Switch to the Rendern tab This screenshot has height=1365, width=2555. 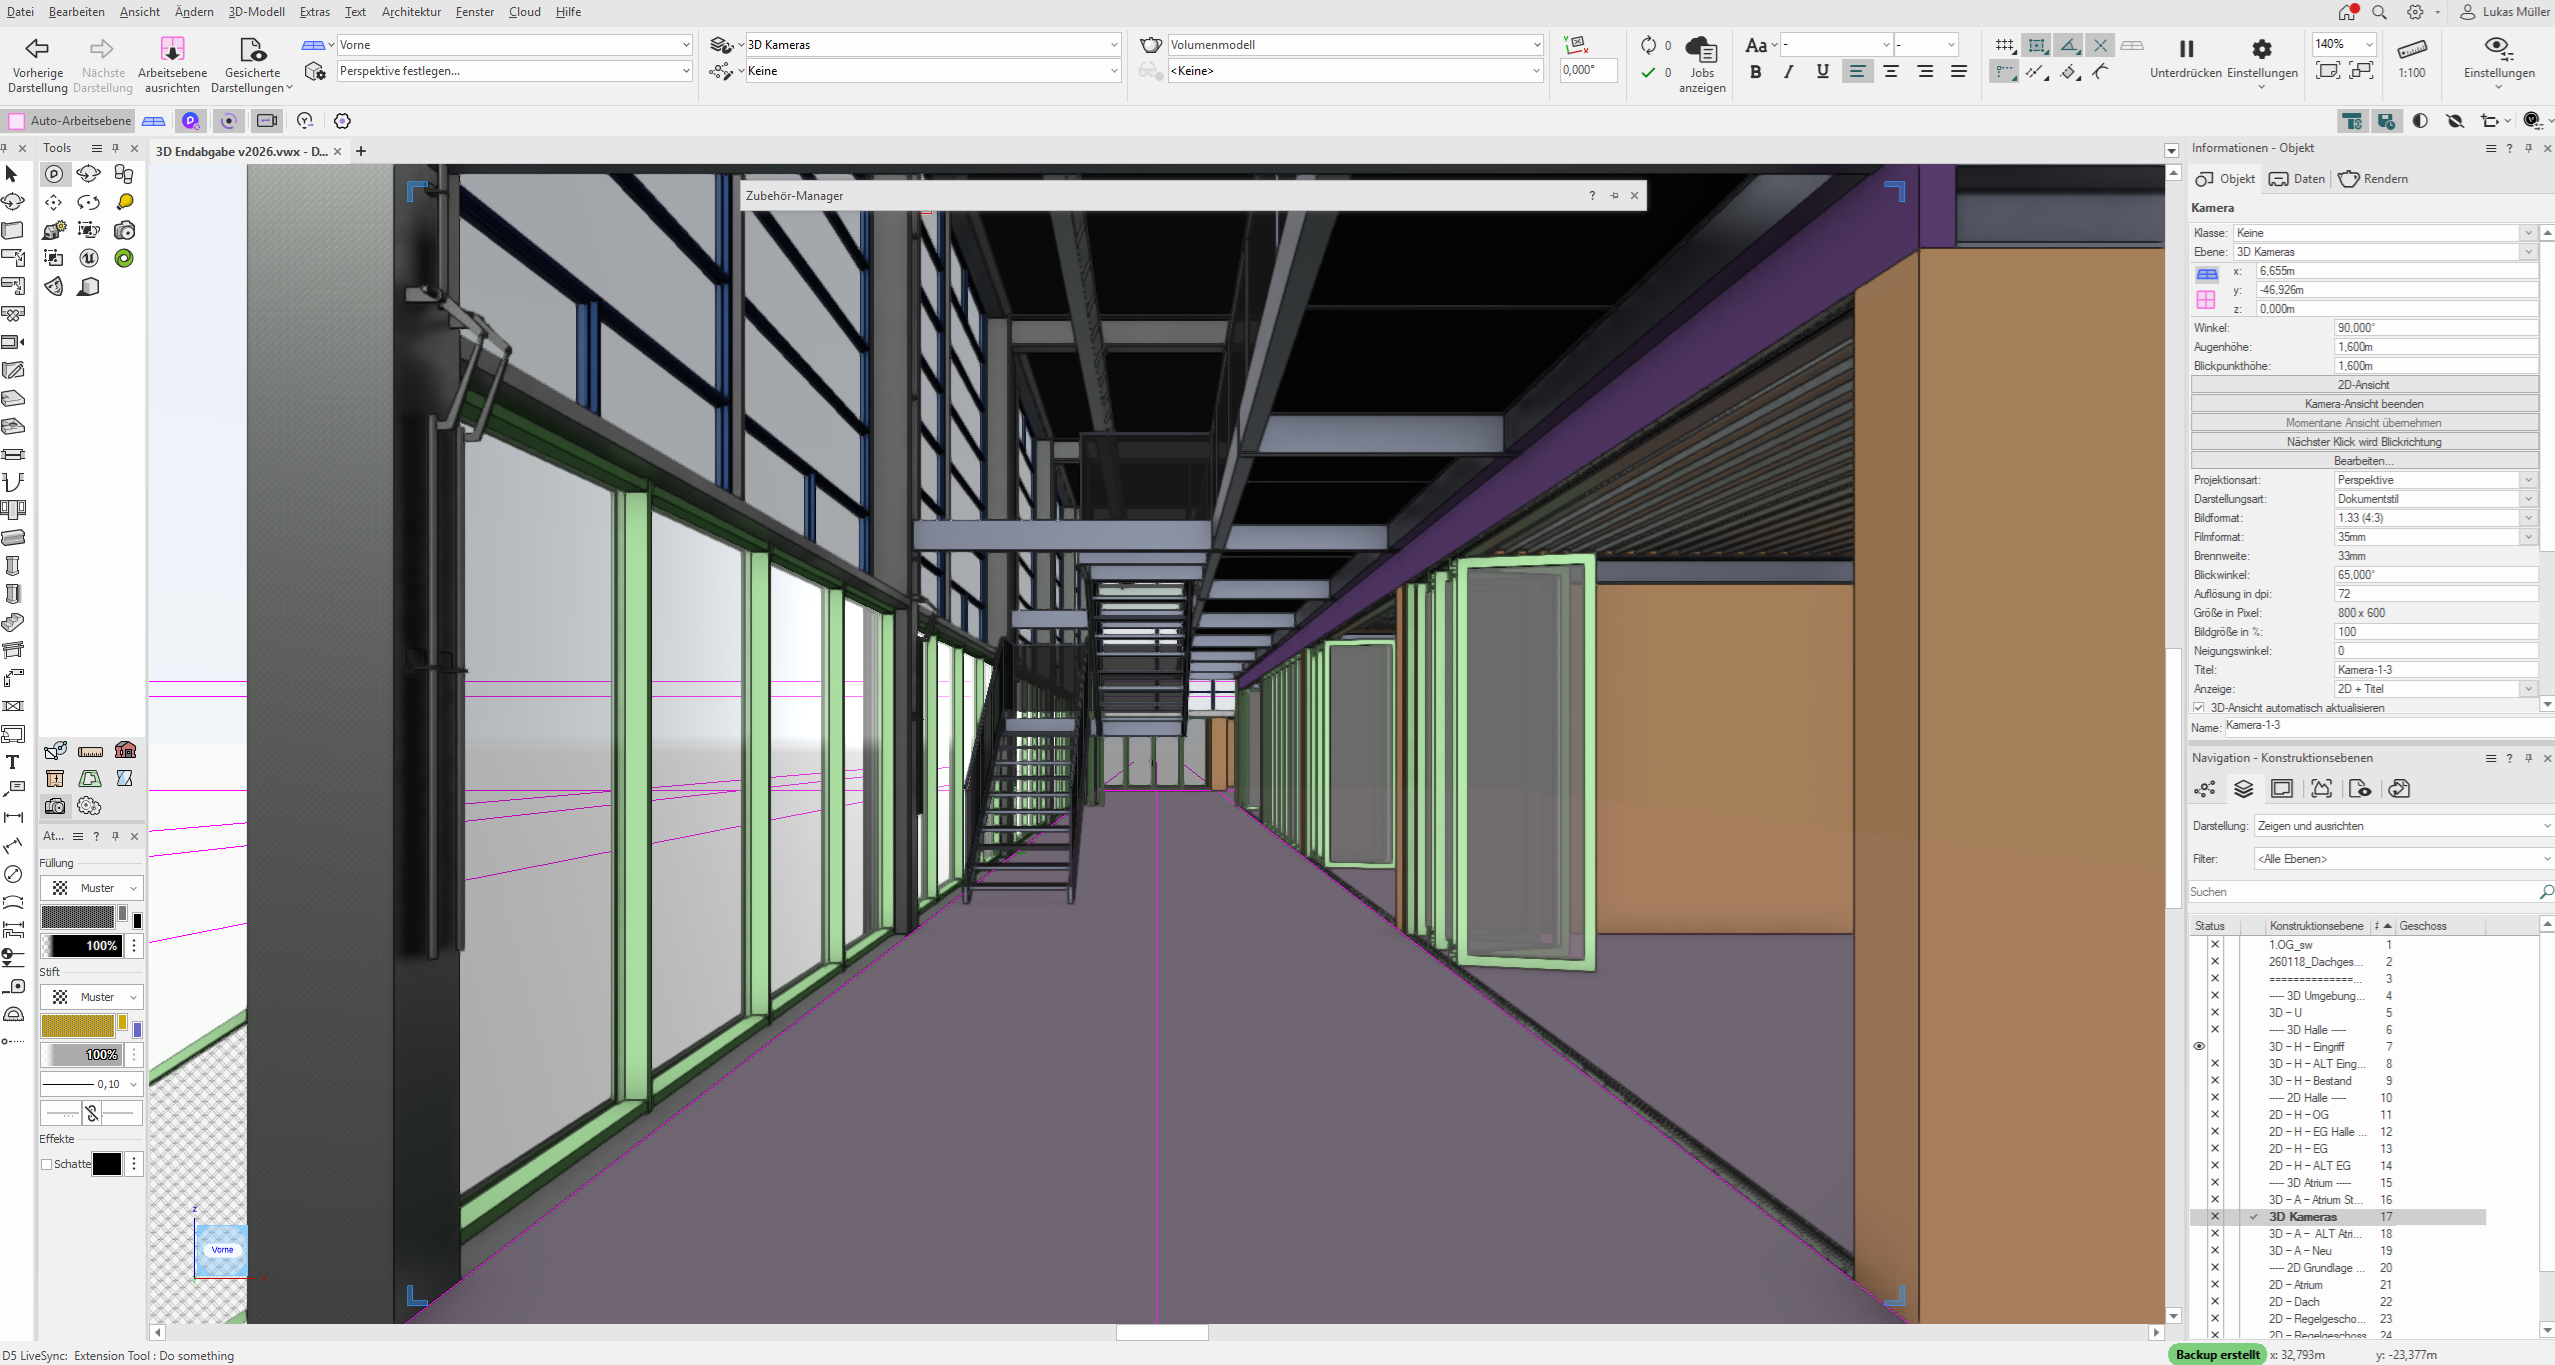[2373, 179]
